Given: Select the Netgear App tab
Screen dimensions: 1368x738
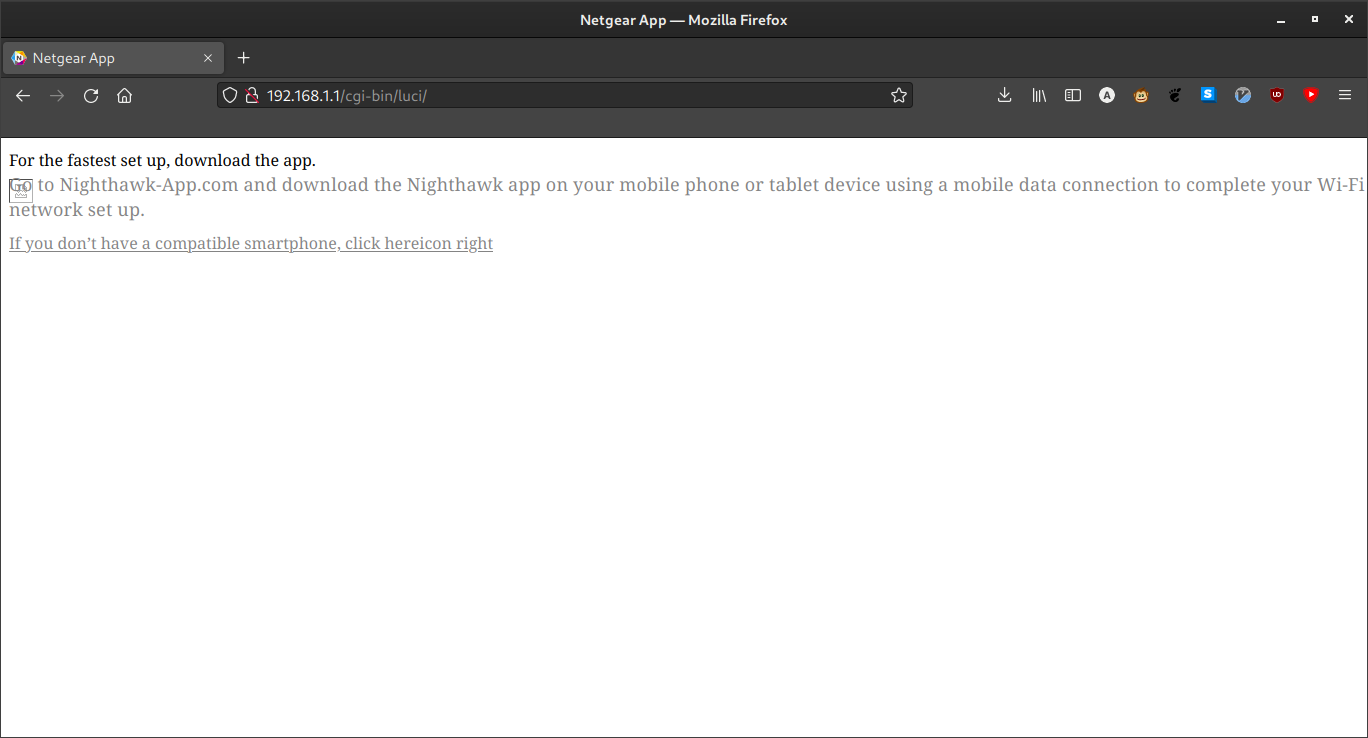Looking at the screenshot, I should coord(113,58).
